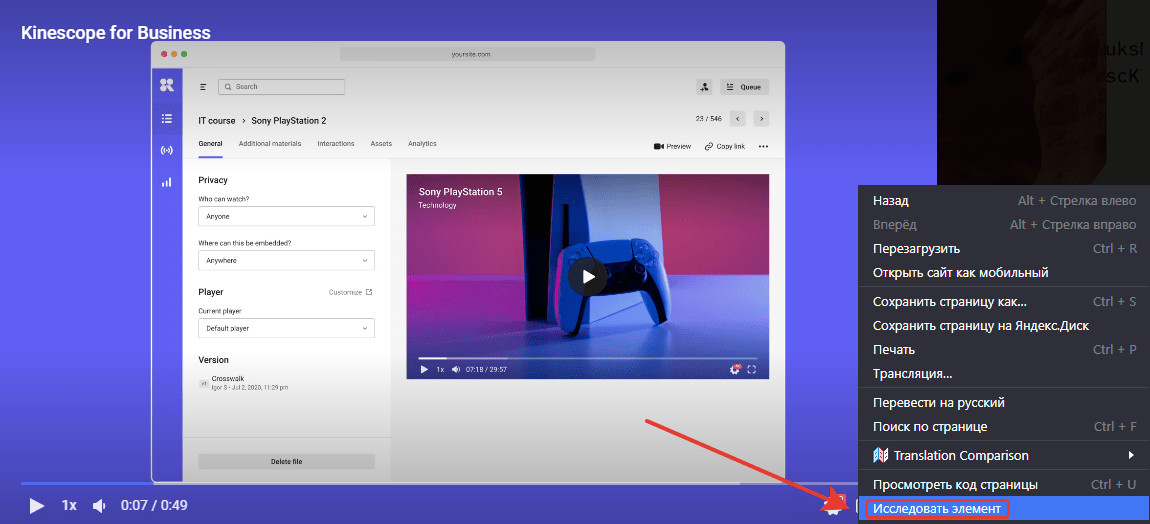Click the 0:07 / 0:49 time display

coord(154,506)
